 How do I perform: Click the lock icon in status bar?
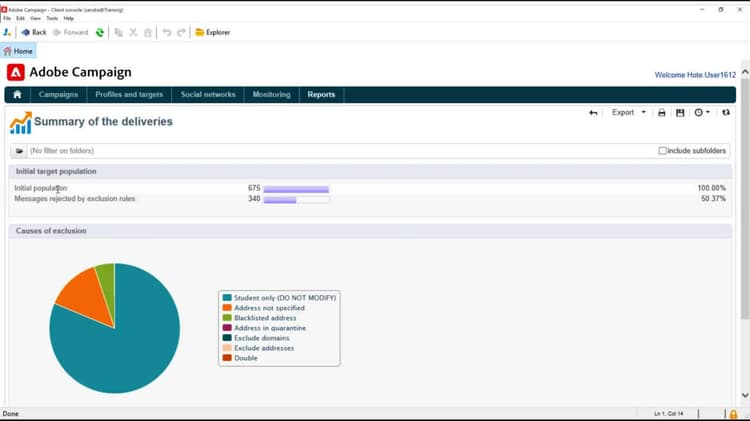733,414
